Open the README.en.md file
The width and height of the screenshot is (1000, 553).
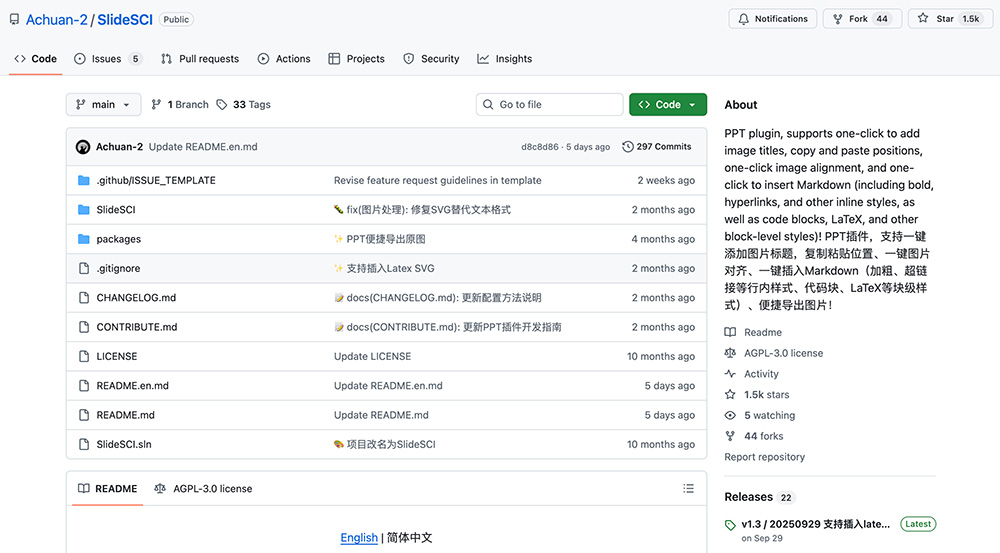[x=132, y=386]
